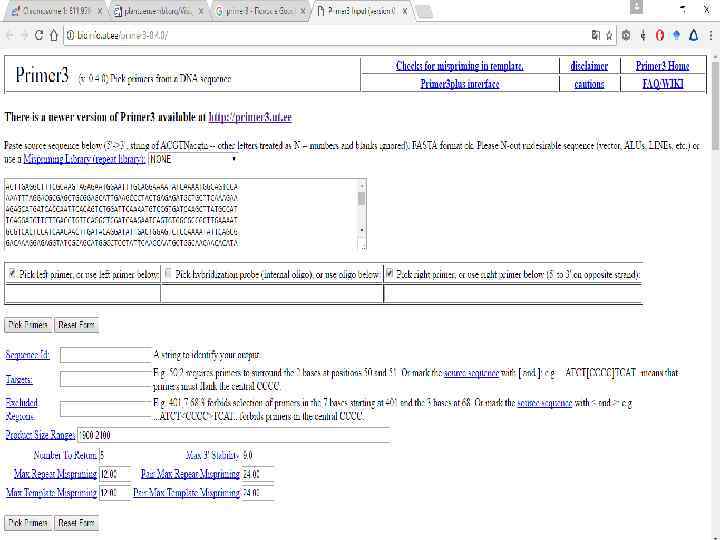Screen dimensions: 720x540
Task: Open the FAQ/WIKI link
Action: (x=663, y=84)
